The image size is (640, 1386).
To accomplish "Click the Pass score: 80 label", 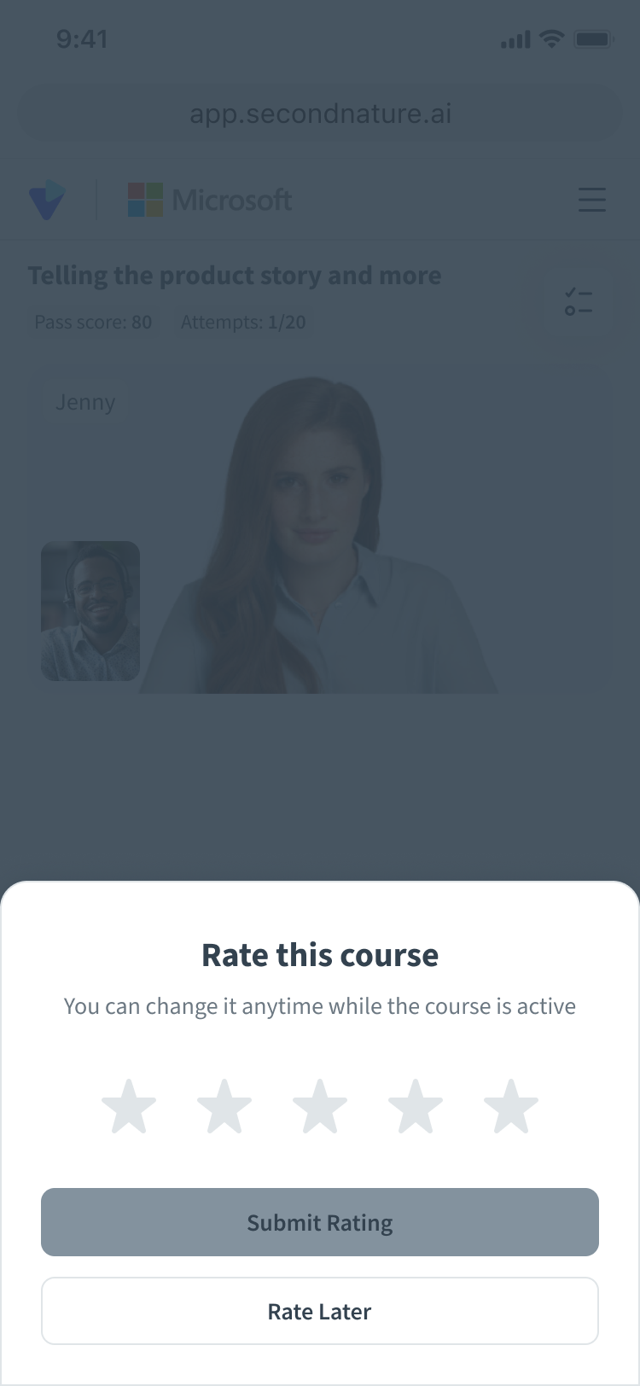I will (93, 322).
